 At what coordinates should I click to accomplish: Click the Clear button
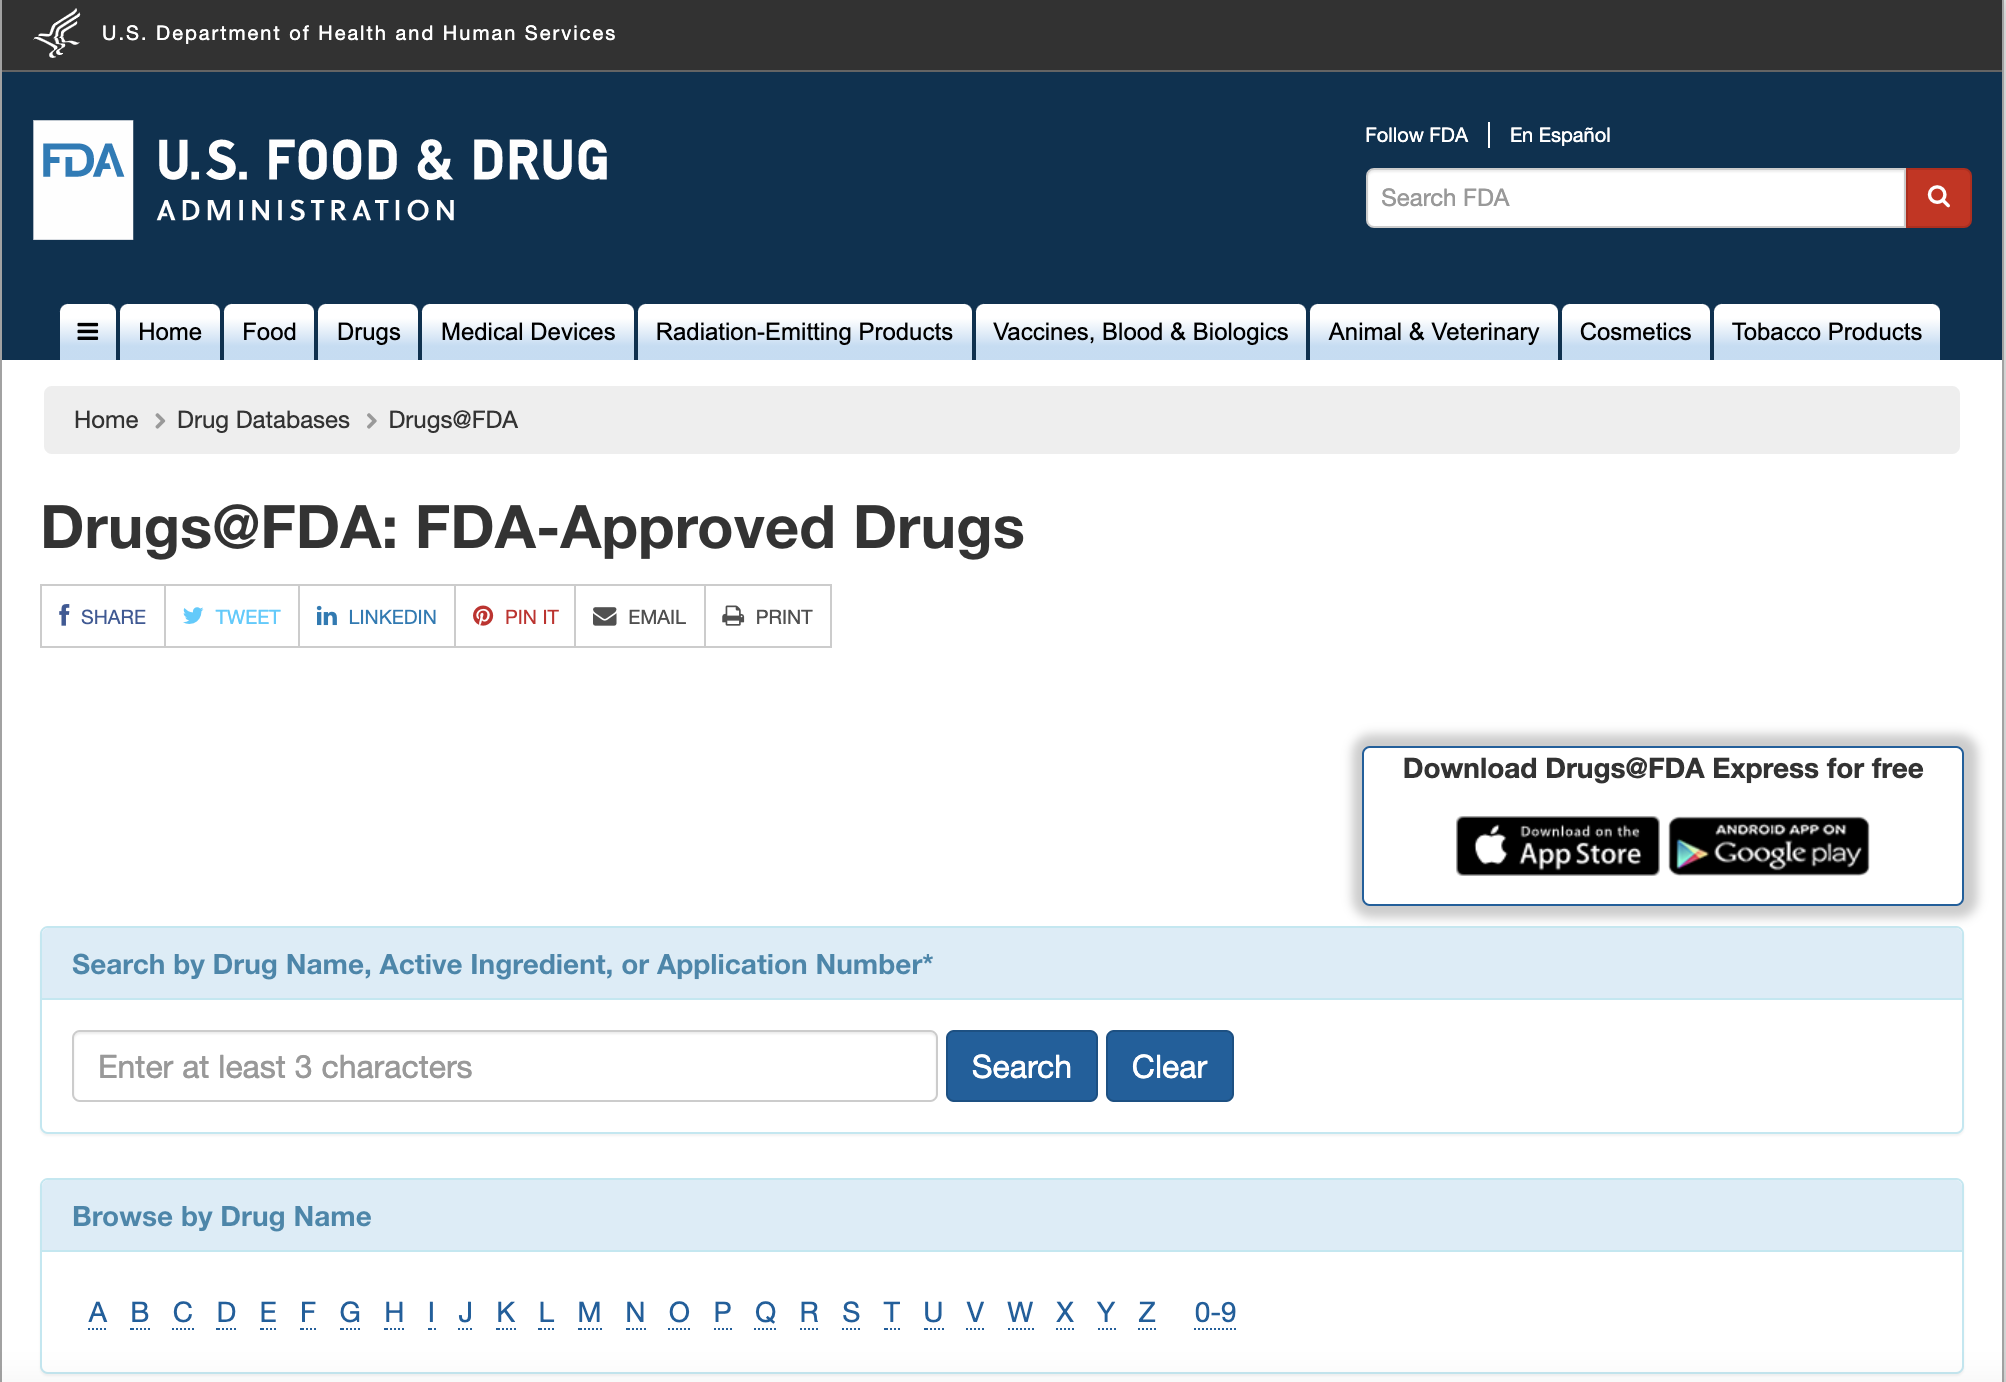click(1169, 1066)
